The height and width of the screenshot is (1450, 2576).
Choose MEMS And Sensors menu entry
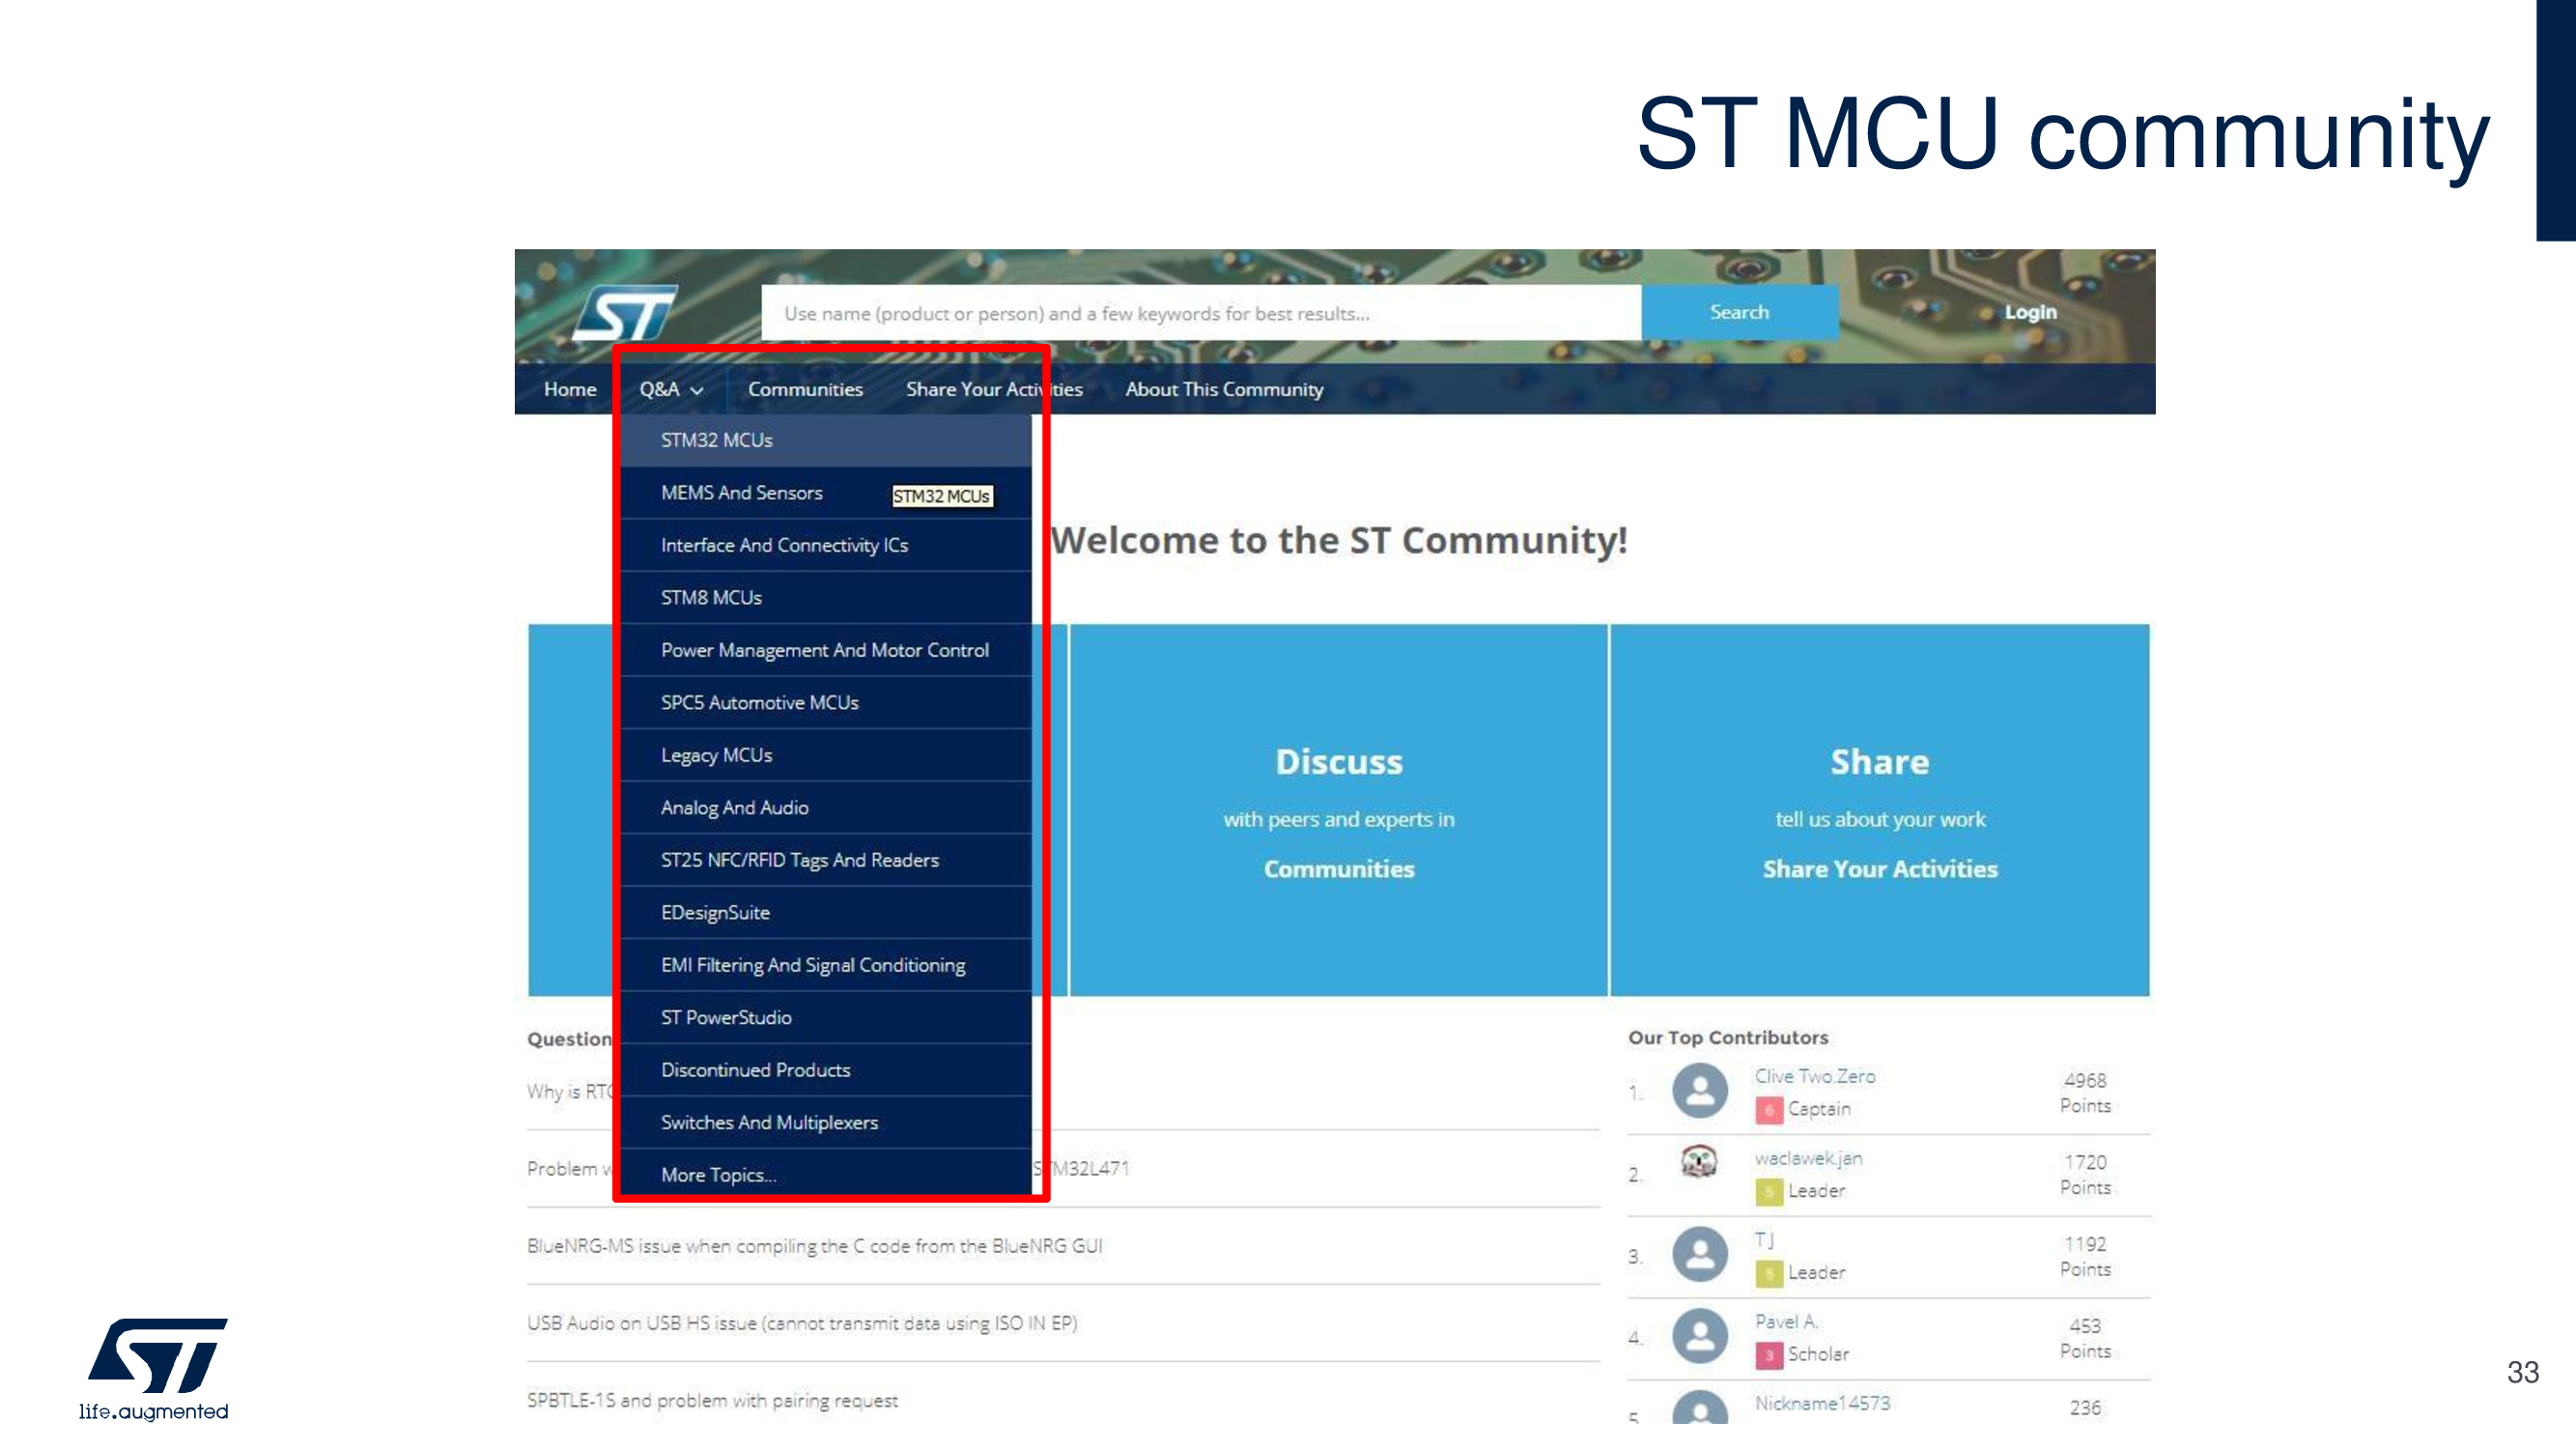point(741,492)
